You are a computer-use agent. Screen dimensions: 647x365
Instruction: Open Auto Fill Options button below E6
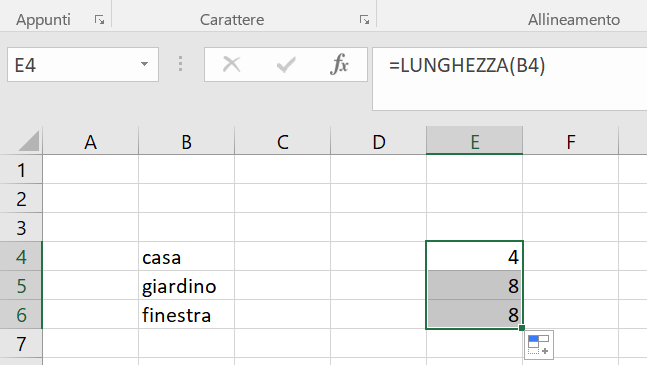[x=539, y=345]
